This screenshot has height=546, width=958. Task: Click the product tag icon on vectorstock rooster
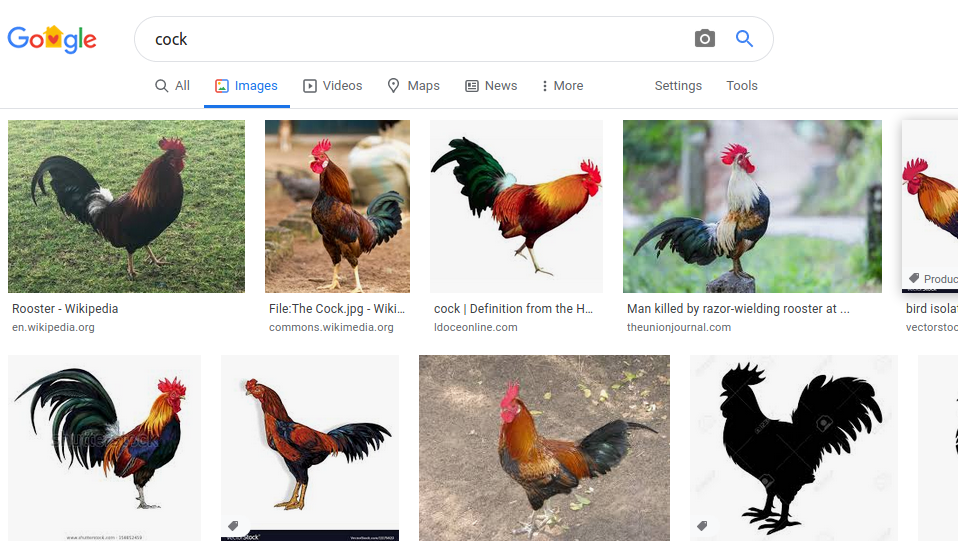click(x=914, y=279)
